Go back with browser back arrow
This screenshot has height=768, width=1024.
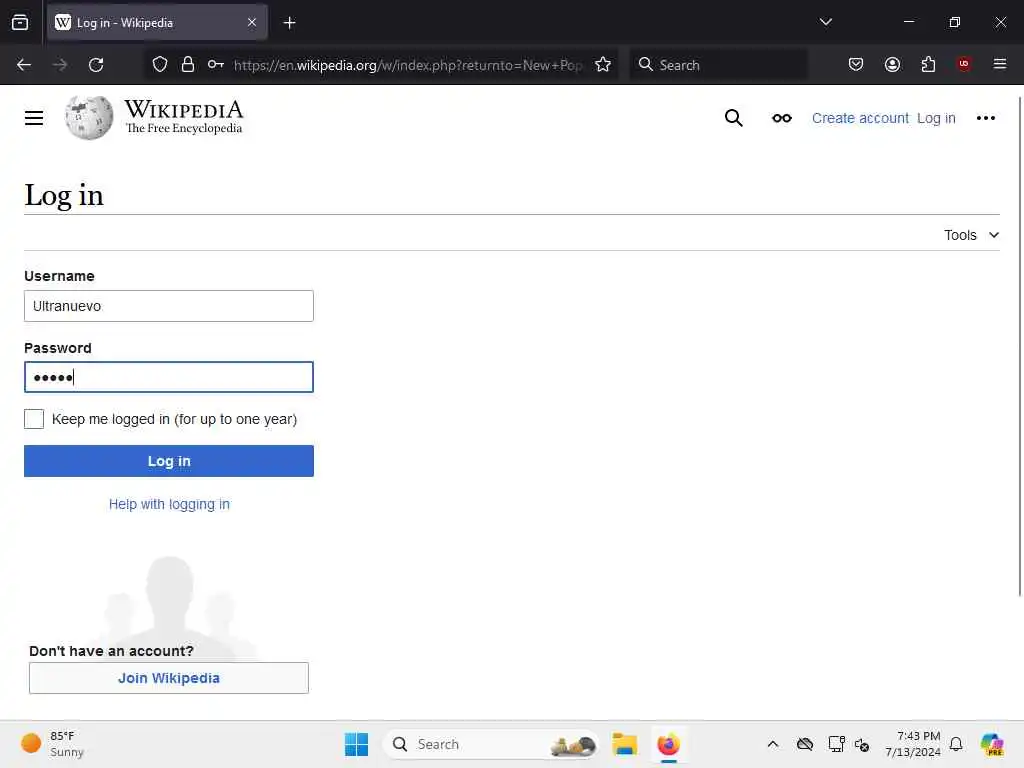[24, 65]
